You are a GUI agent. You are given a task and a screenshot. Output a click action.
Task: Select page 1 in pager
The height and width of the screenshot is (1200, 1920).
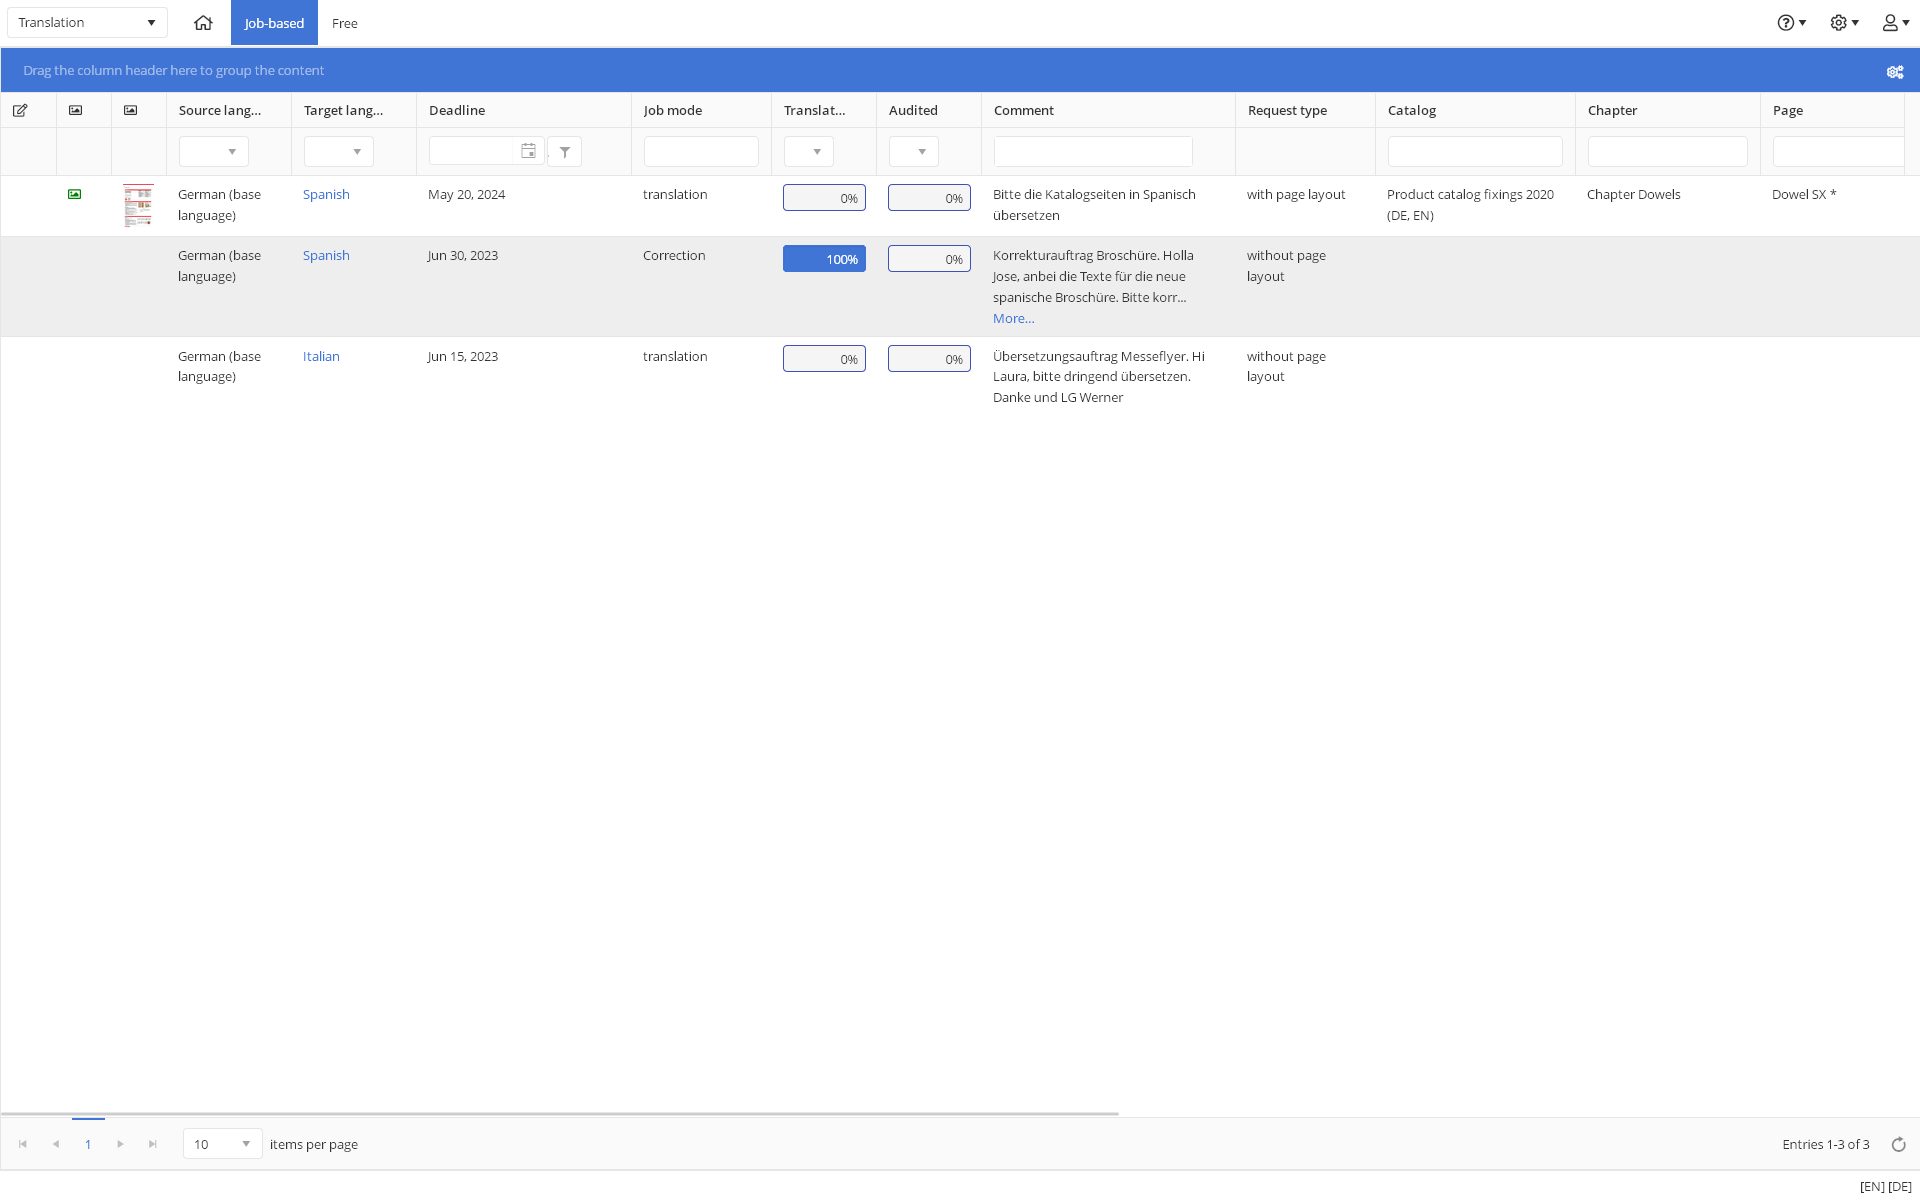88,1144
